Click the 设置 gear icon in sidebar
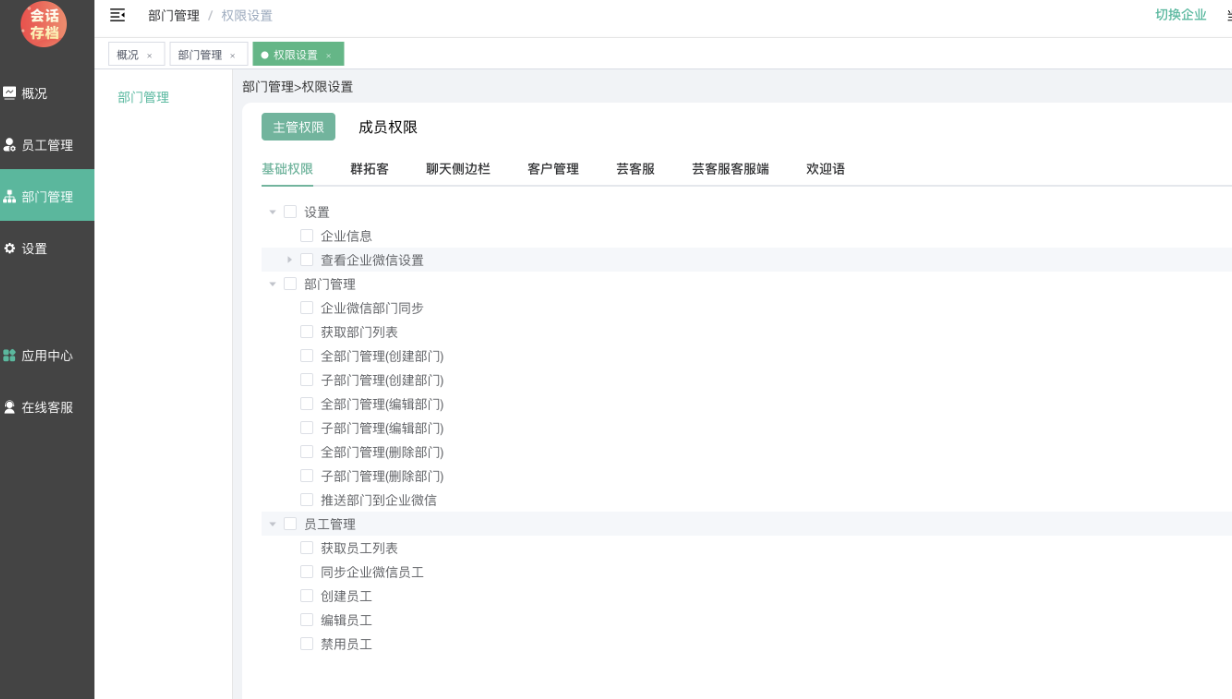 (10, 248)
